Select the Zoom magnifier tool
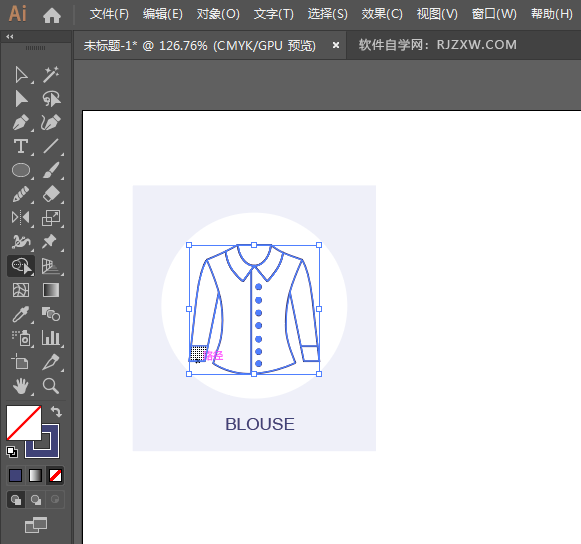This screenshot has width=581, height=544. pos(51,386)
